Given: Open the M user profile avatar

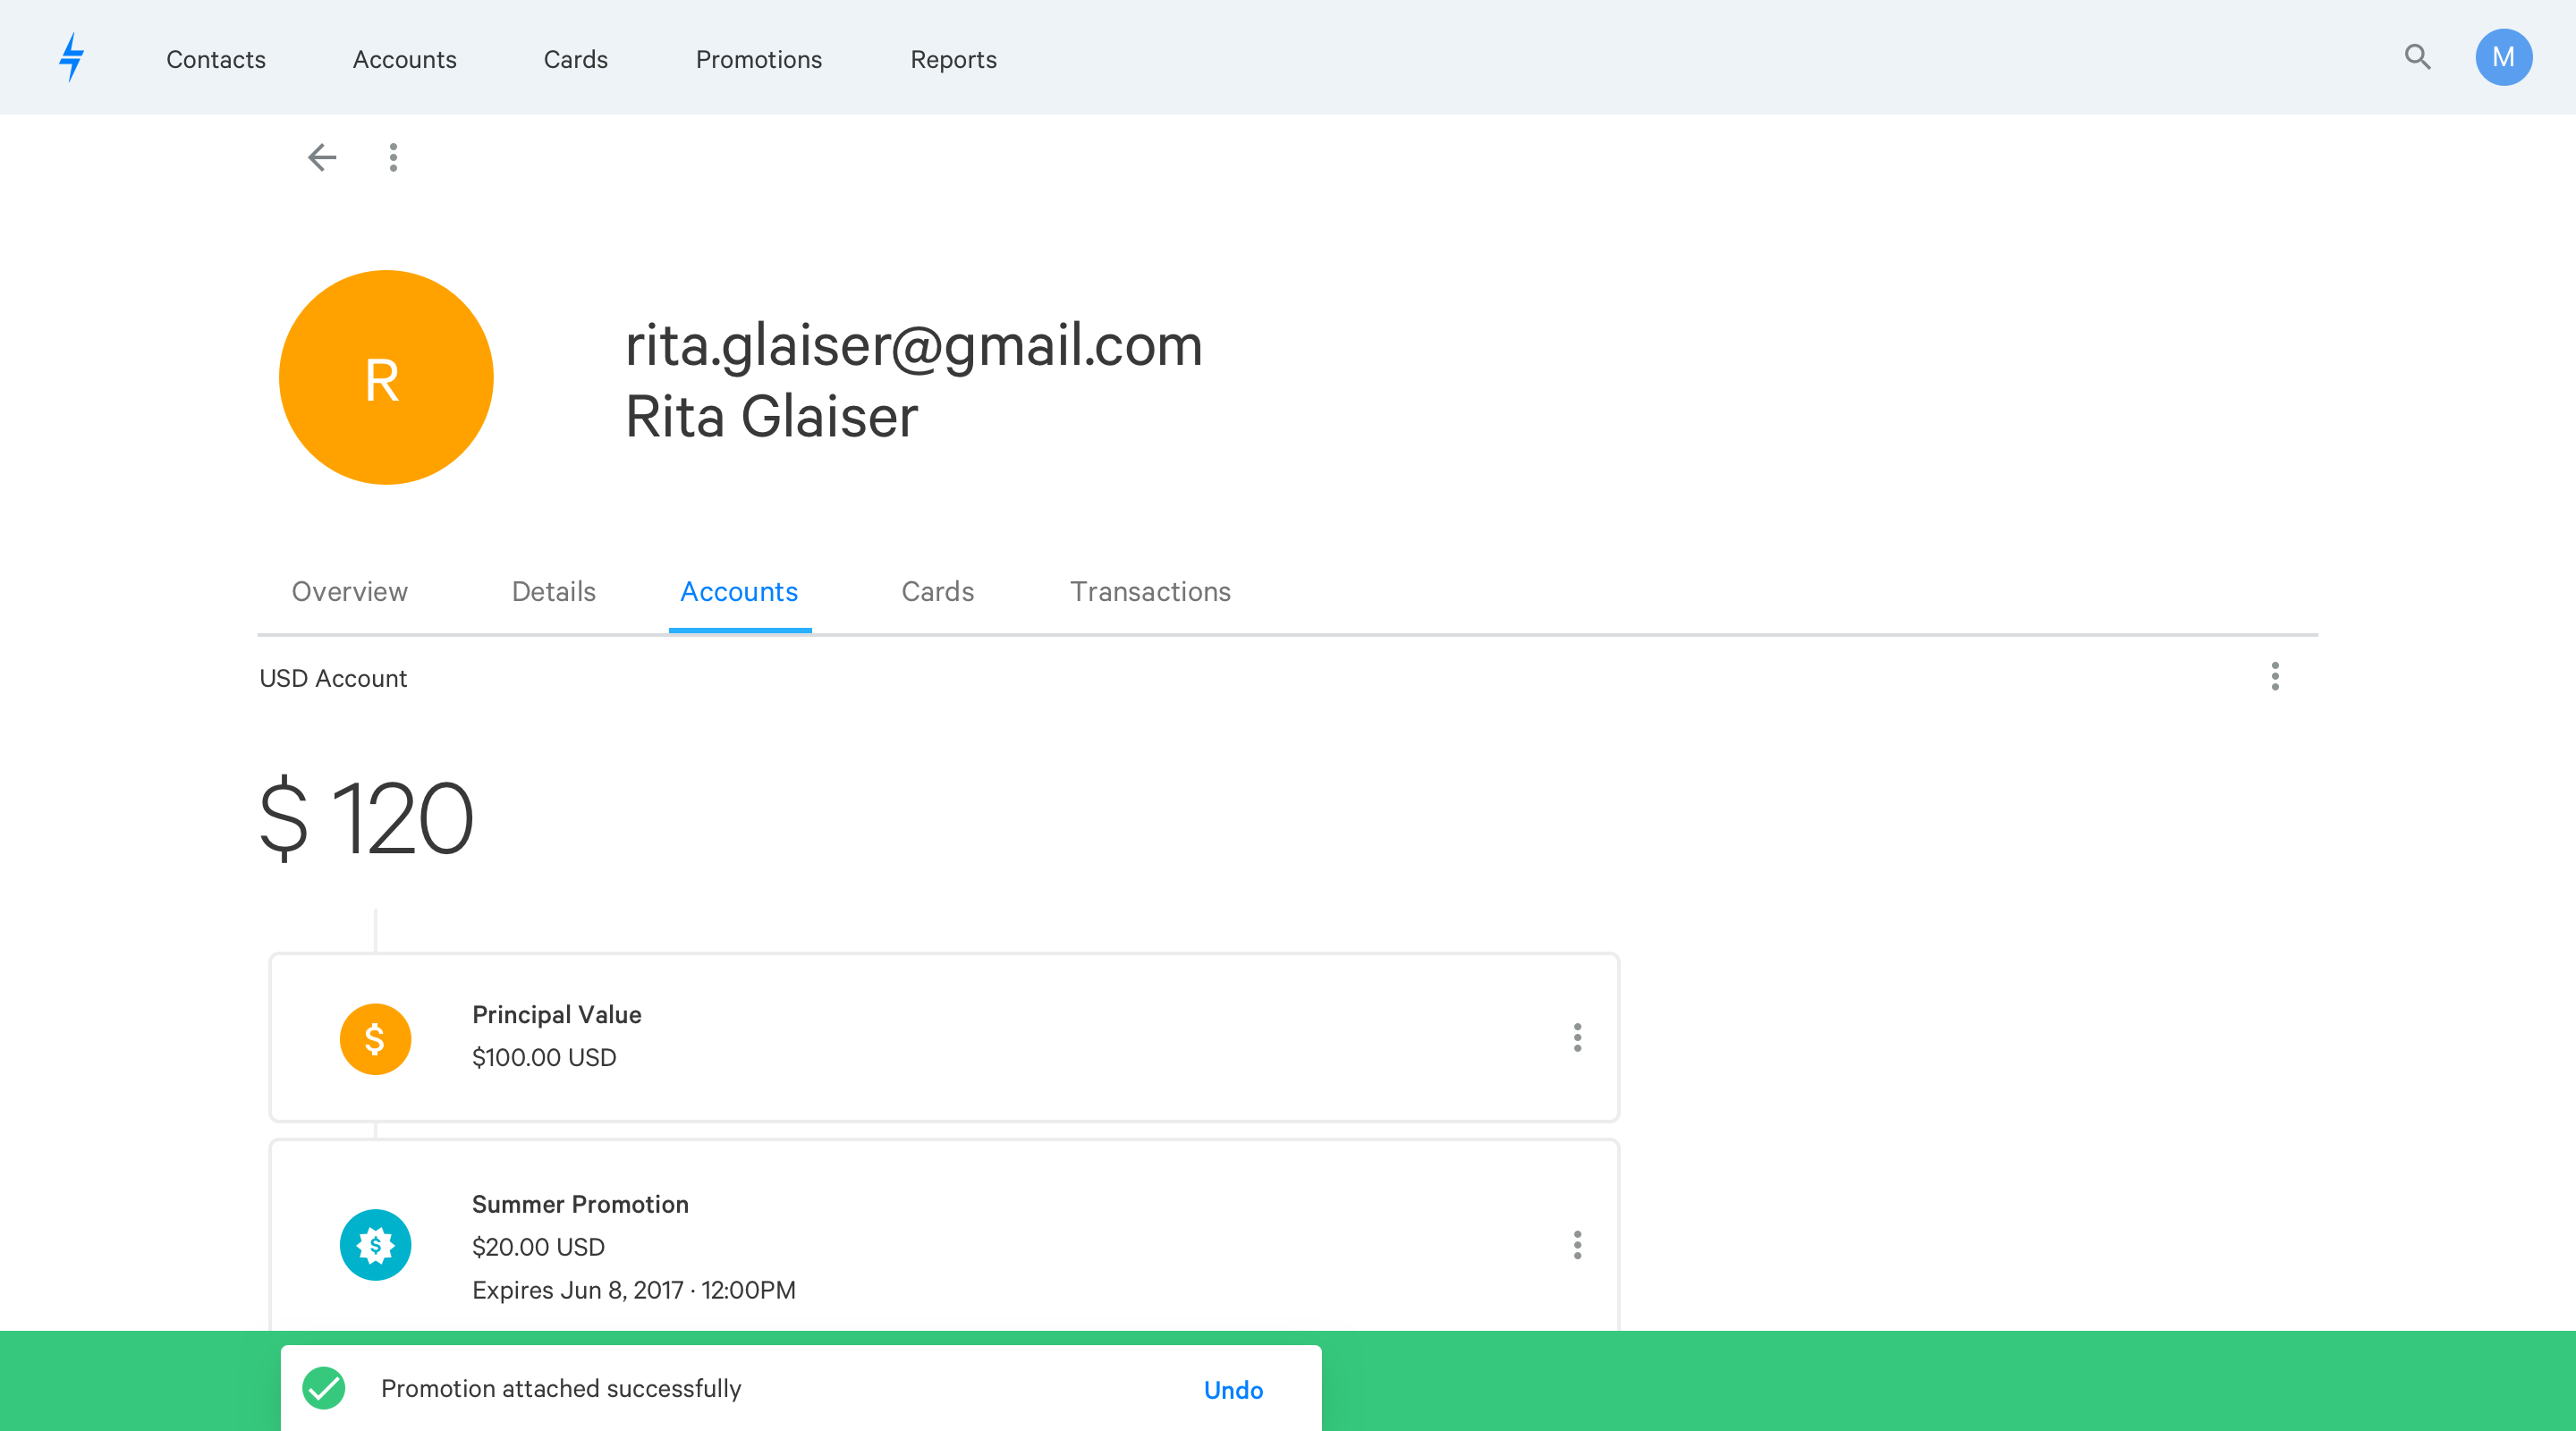Looking at the screenshot, I should tap(2502, 57).
